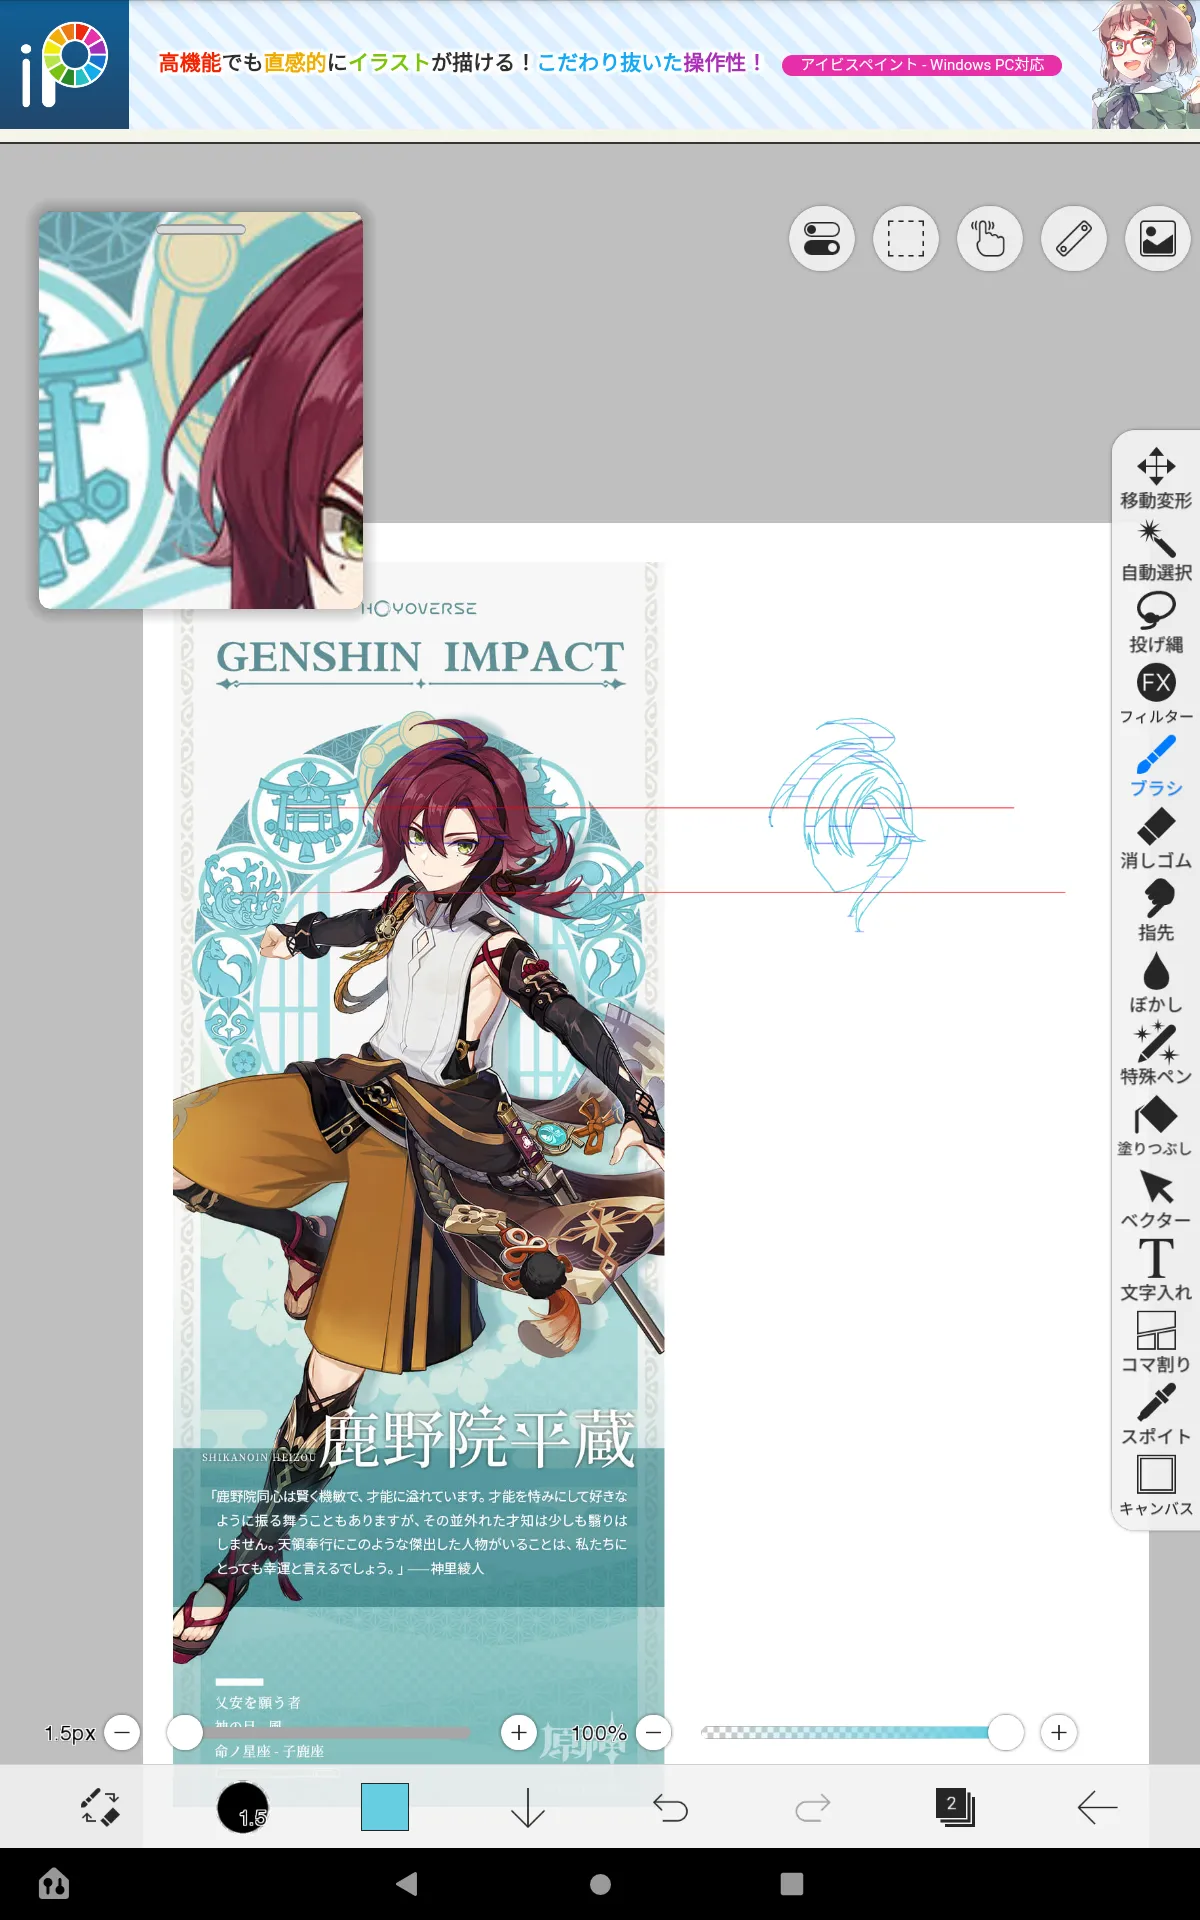
Task: Increase opacity with plus button
Action: (x=1059, y=1732)
